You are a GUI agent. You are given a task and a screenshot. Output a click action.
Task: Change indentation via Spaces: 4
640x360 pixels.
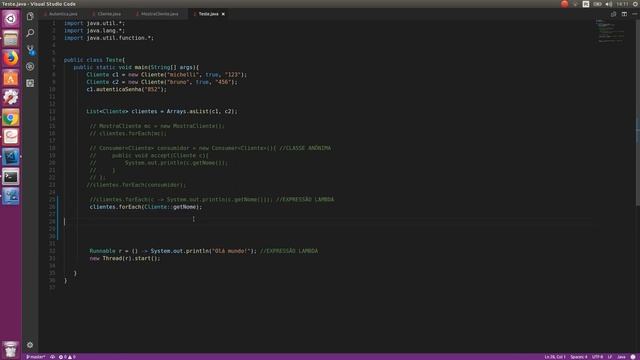tap(579, 357)
